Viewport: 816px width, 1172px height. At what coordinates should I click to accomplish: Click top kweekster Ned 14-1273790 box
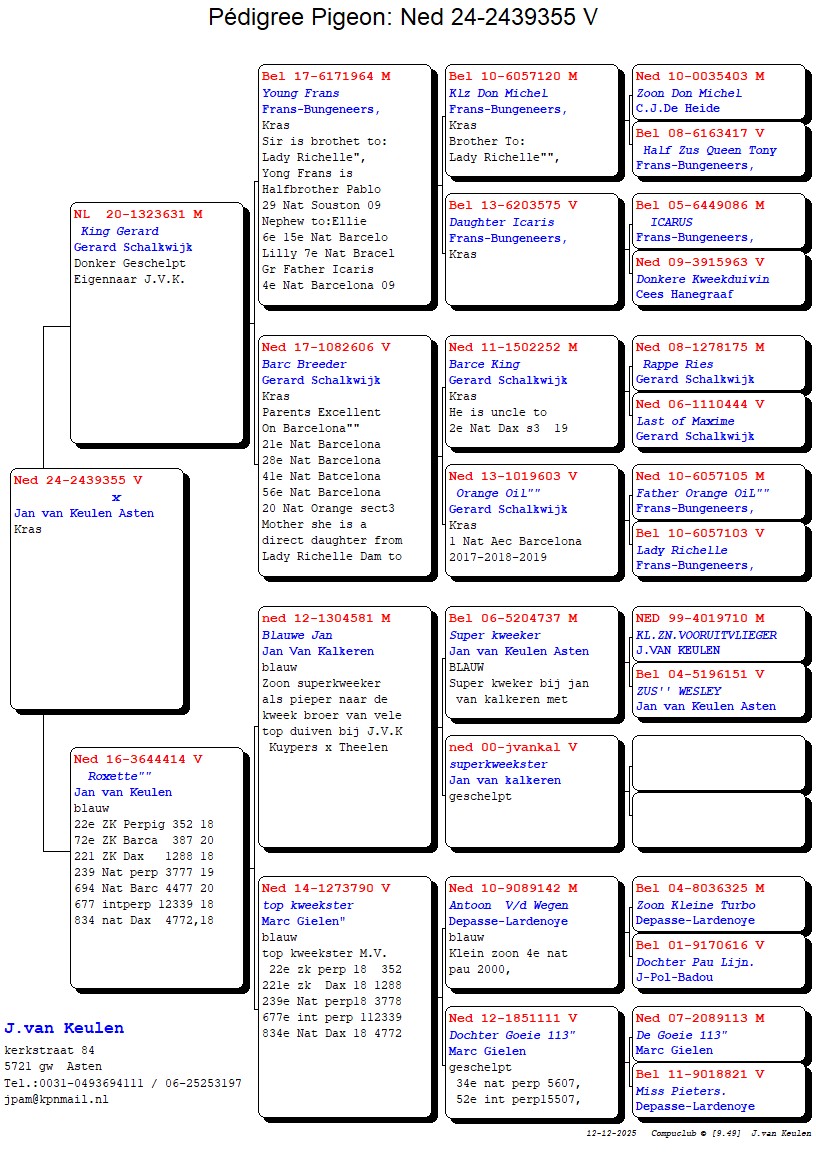(x=344, y=996)
